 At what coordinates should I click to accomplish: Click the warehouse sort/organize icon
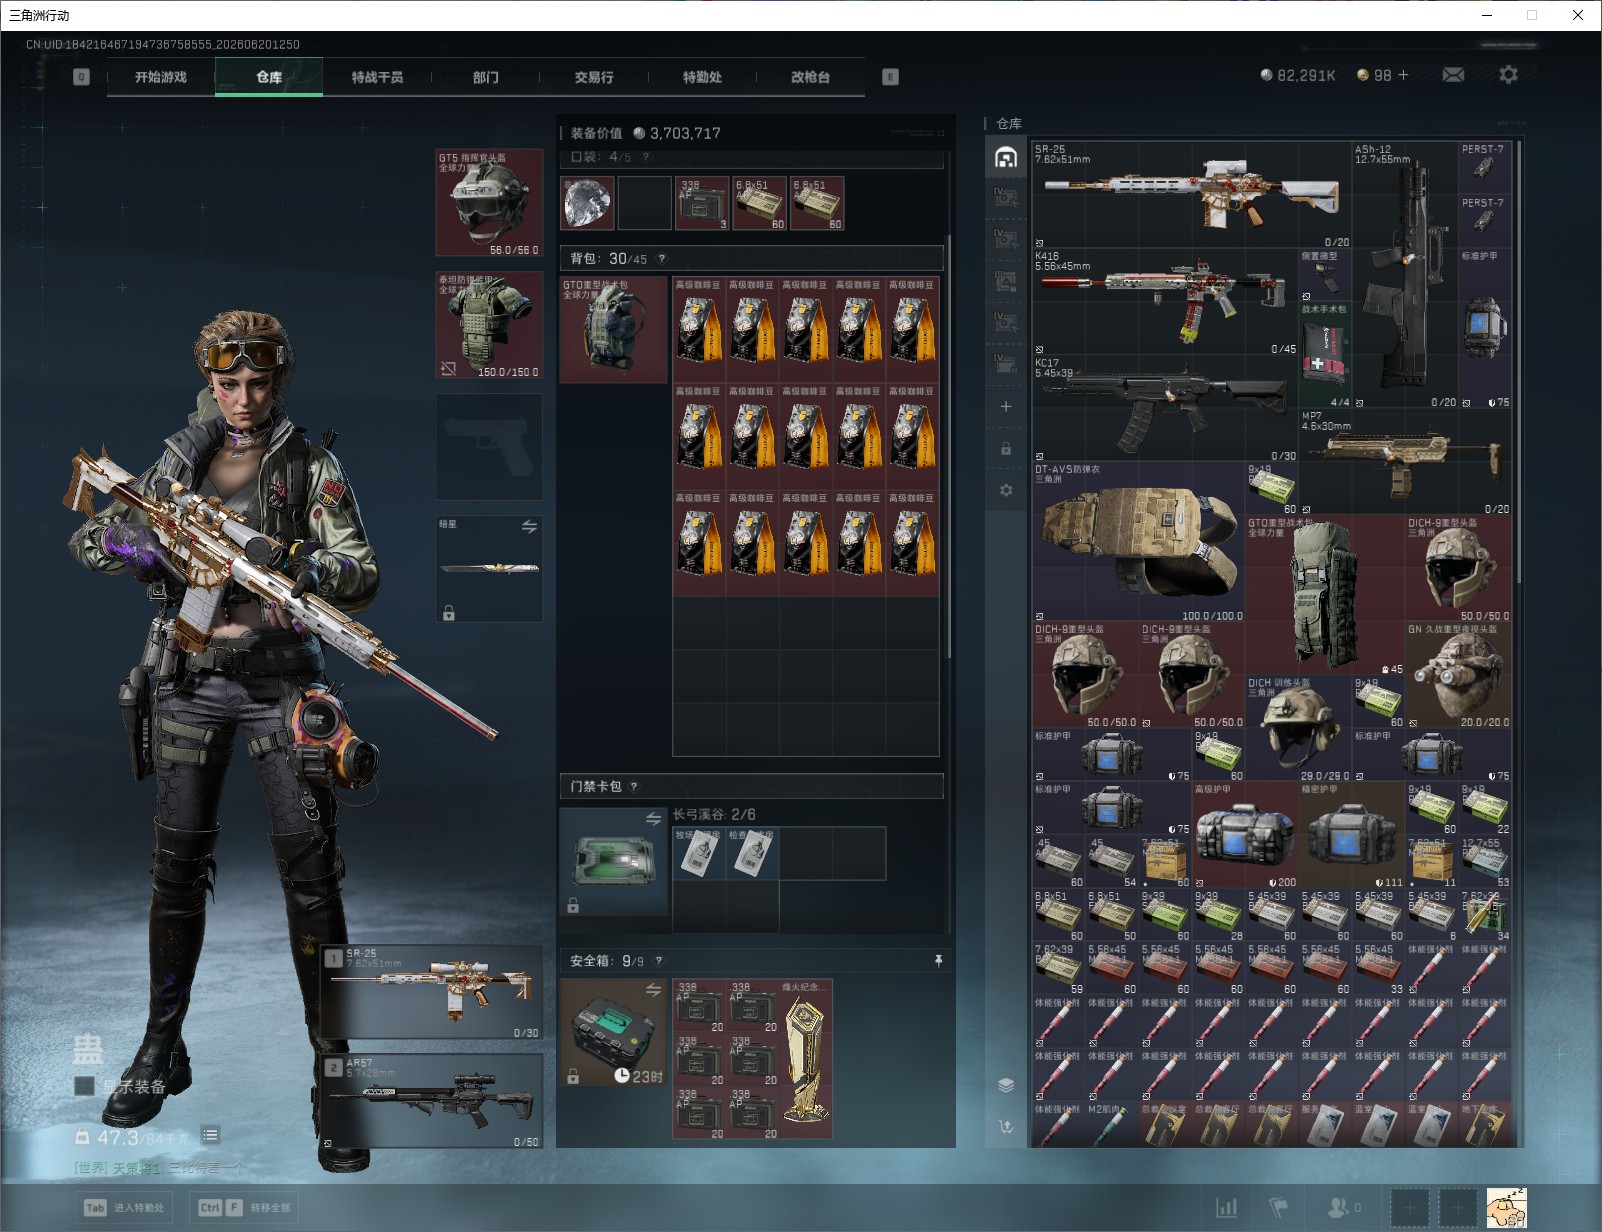tap(1006, 1127)
